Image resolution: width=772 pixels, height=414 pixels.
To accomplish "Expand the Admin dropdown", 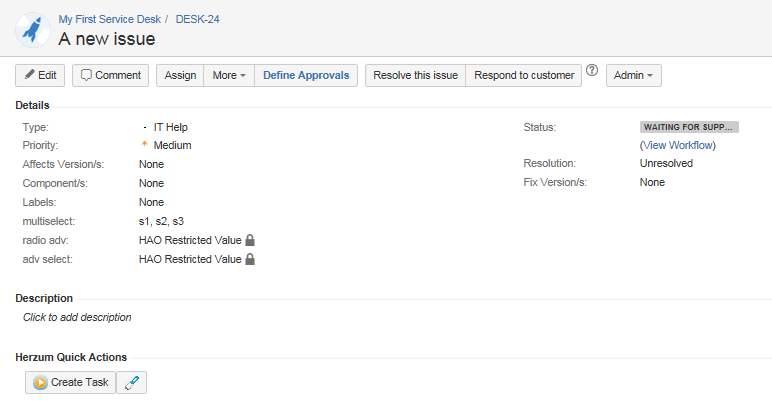I will [x=633, y=76].
